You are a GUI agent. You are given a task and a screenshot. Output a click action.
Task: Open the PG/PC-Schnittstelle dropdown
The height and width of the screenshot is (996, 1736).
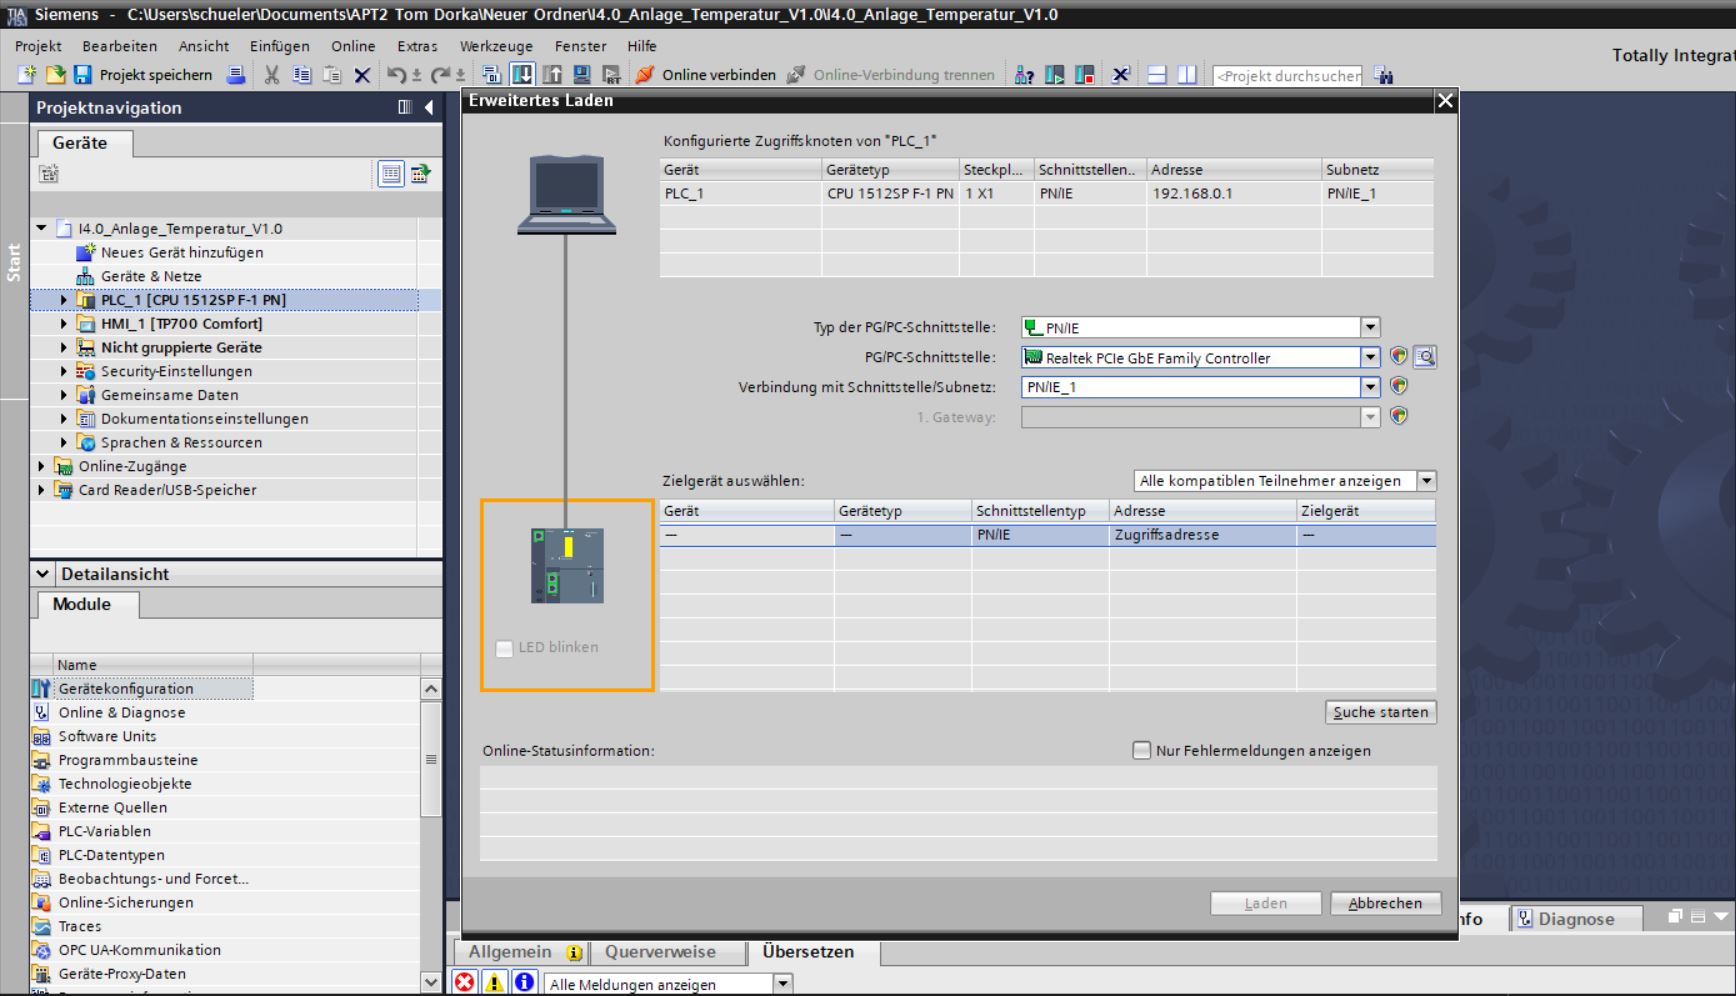pyautogui.click(x=1370, y=358)
